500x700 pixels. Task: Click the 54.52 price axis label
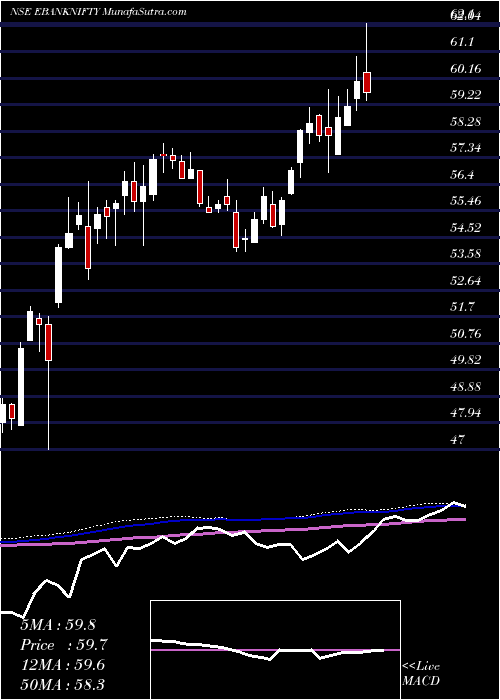click(465, 228)
